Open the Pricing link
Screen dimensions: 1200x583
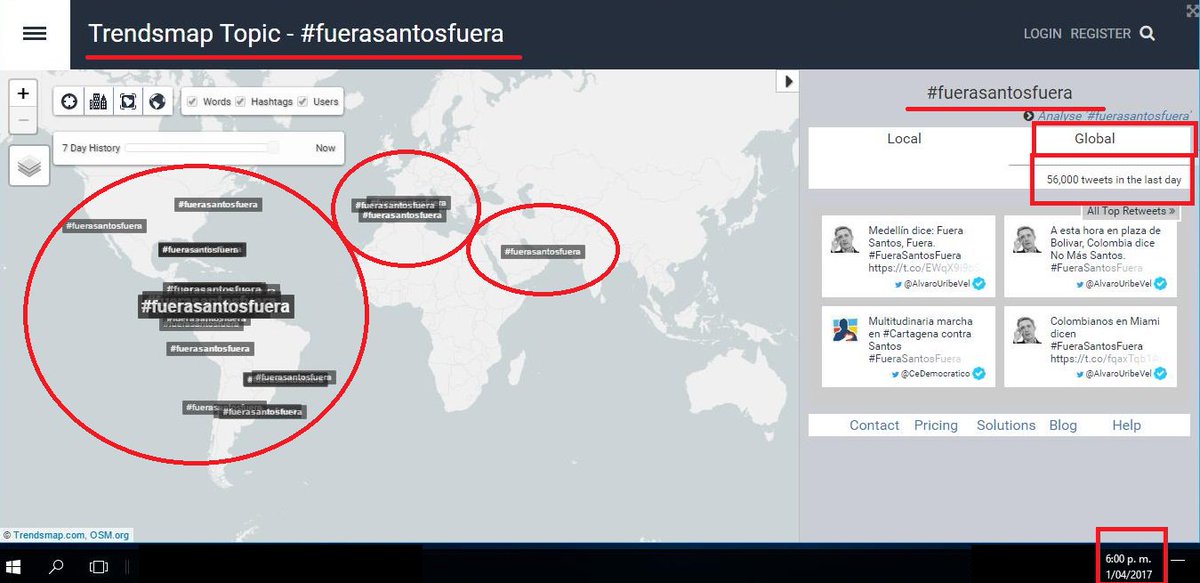[936, 425]
